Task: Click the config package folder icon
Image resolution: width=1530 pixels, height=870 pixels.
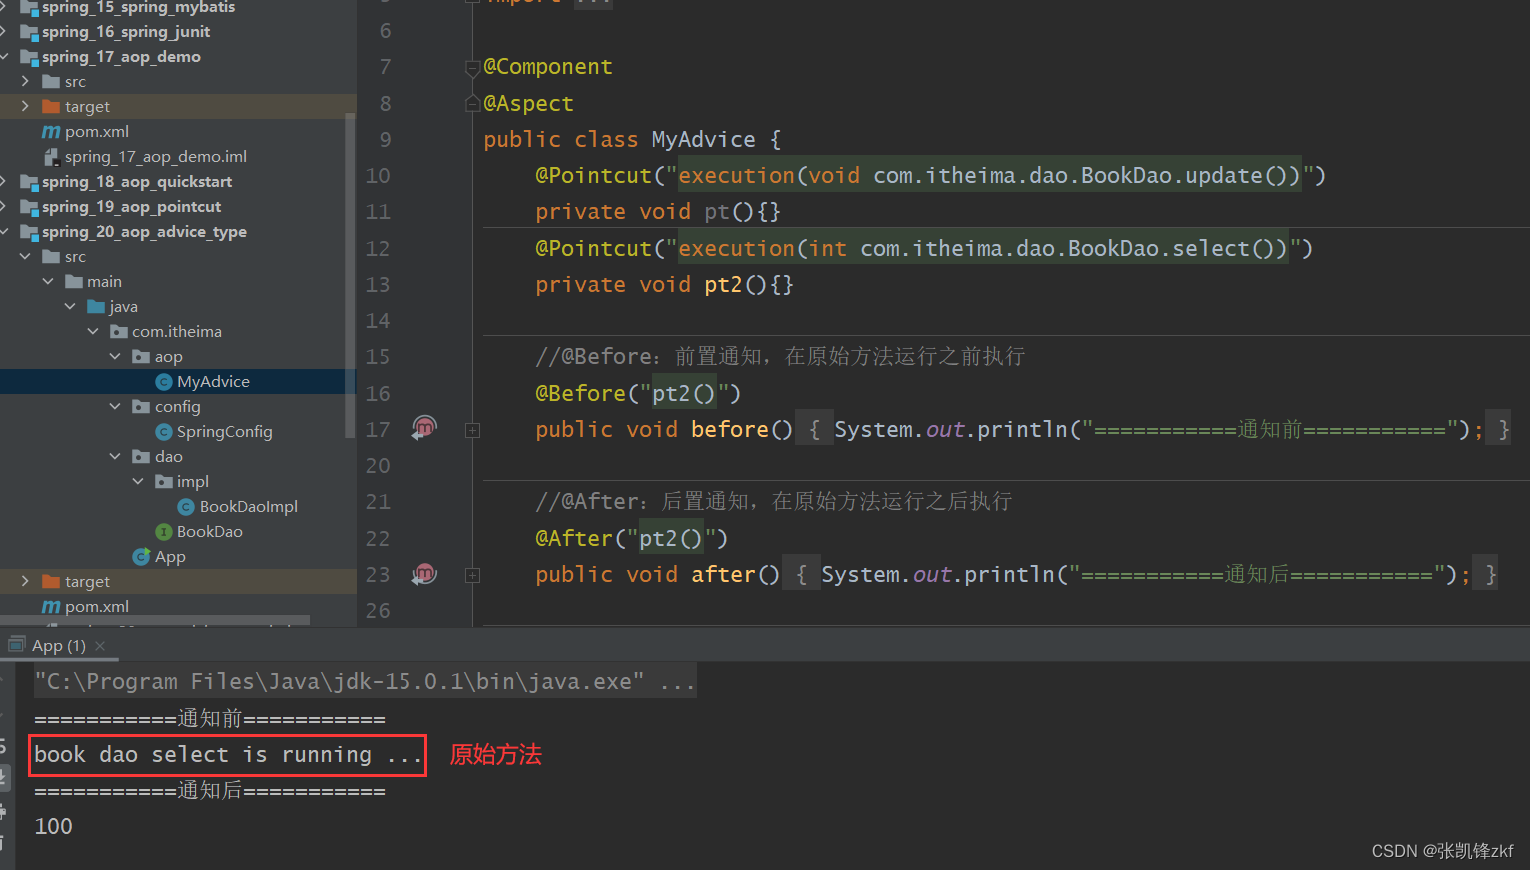Action: pos(142,407)
